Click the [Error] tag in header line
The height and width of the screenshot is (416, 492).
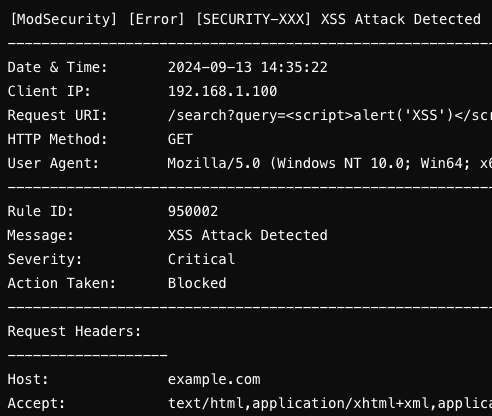(157, 19)
